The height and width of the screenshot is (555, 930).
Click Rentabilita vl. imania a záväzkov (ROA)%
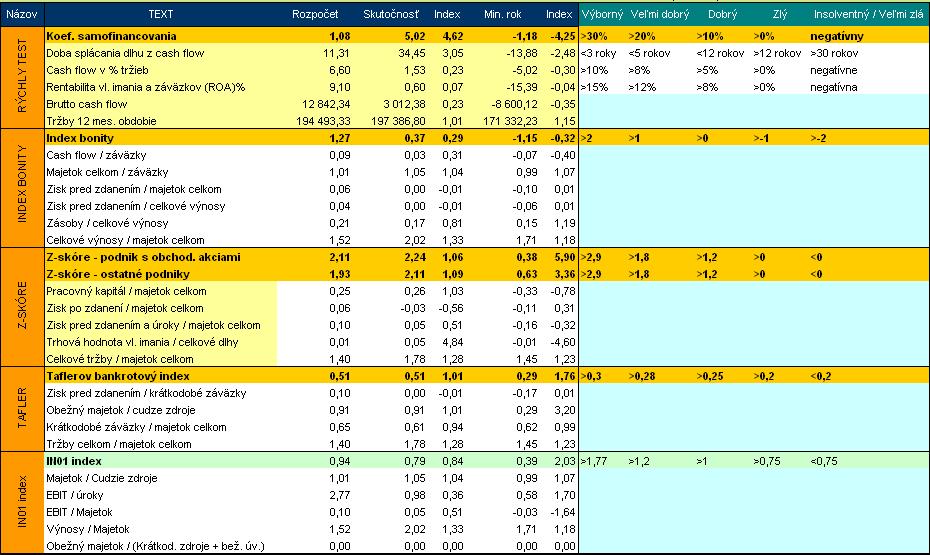point(145,87)
